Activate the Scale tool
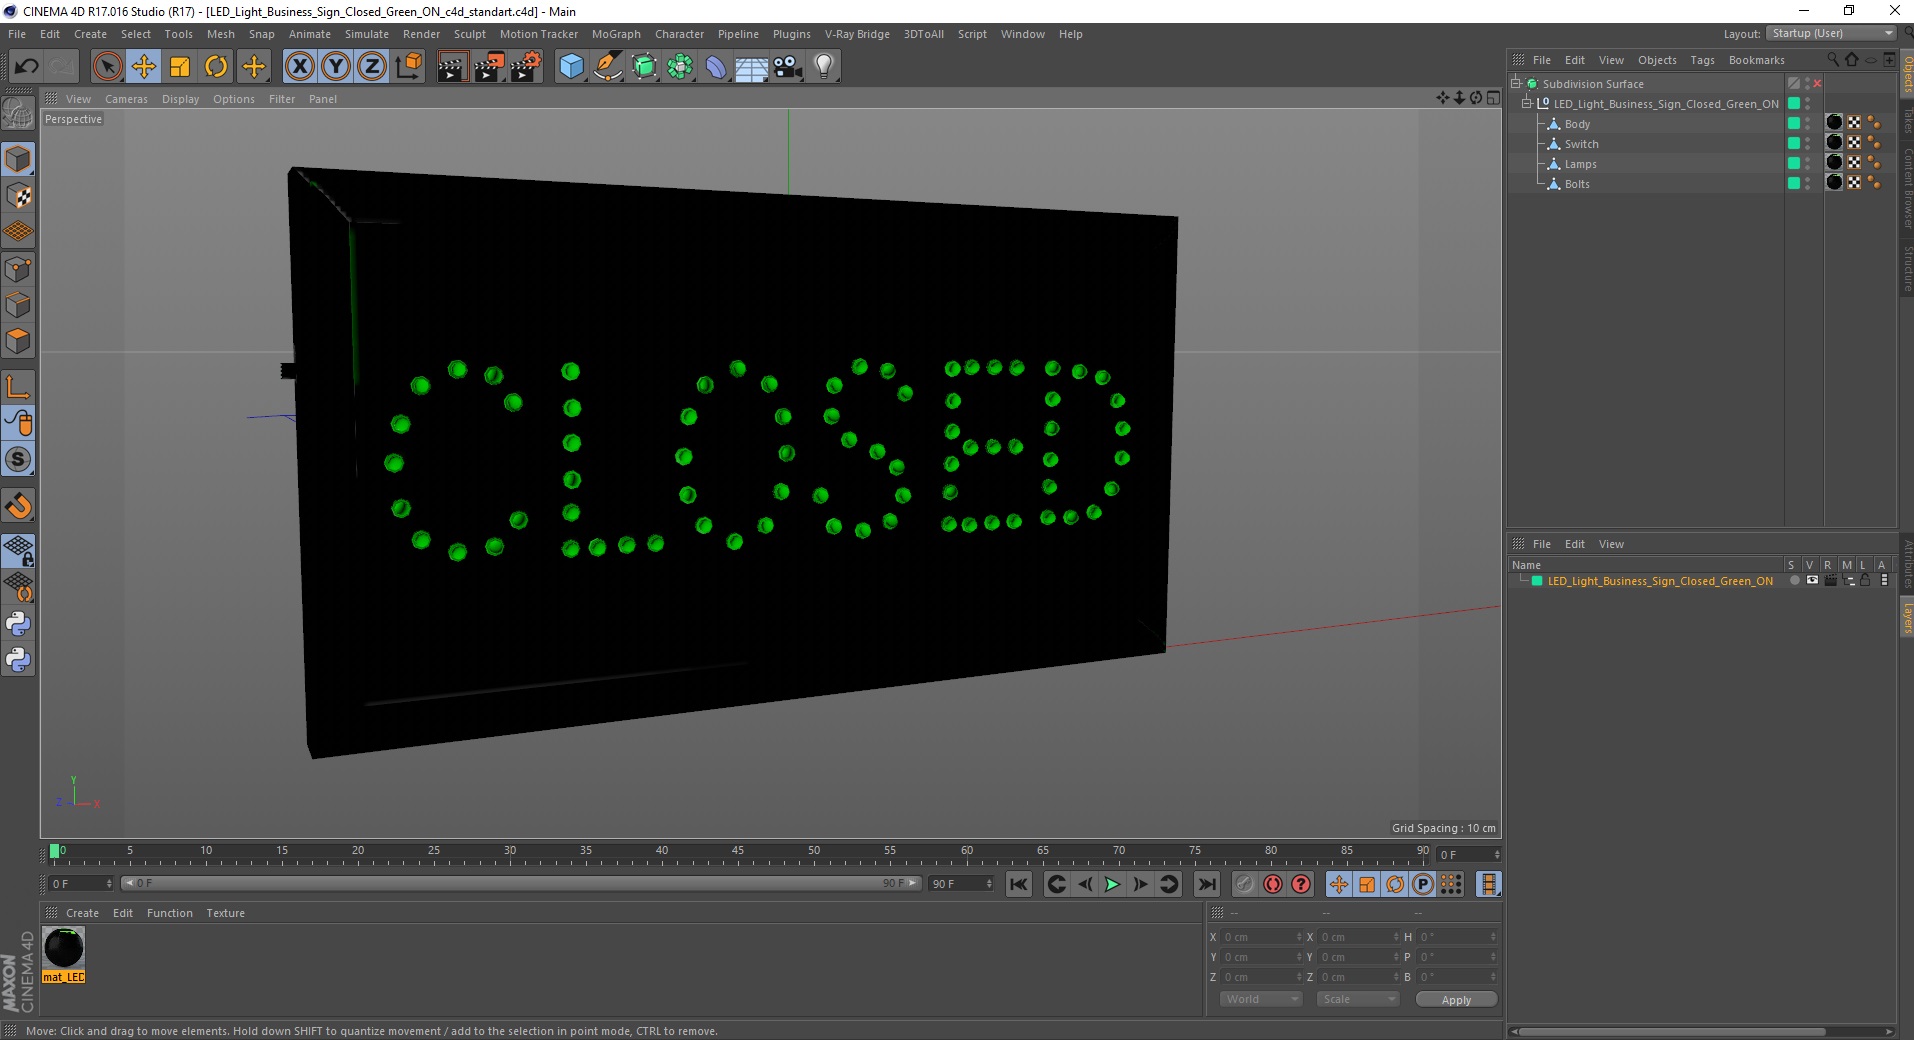Image resolution: width=1914 pixels, height=1040 pixels. click(x=180, y=66)
